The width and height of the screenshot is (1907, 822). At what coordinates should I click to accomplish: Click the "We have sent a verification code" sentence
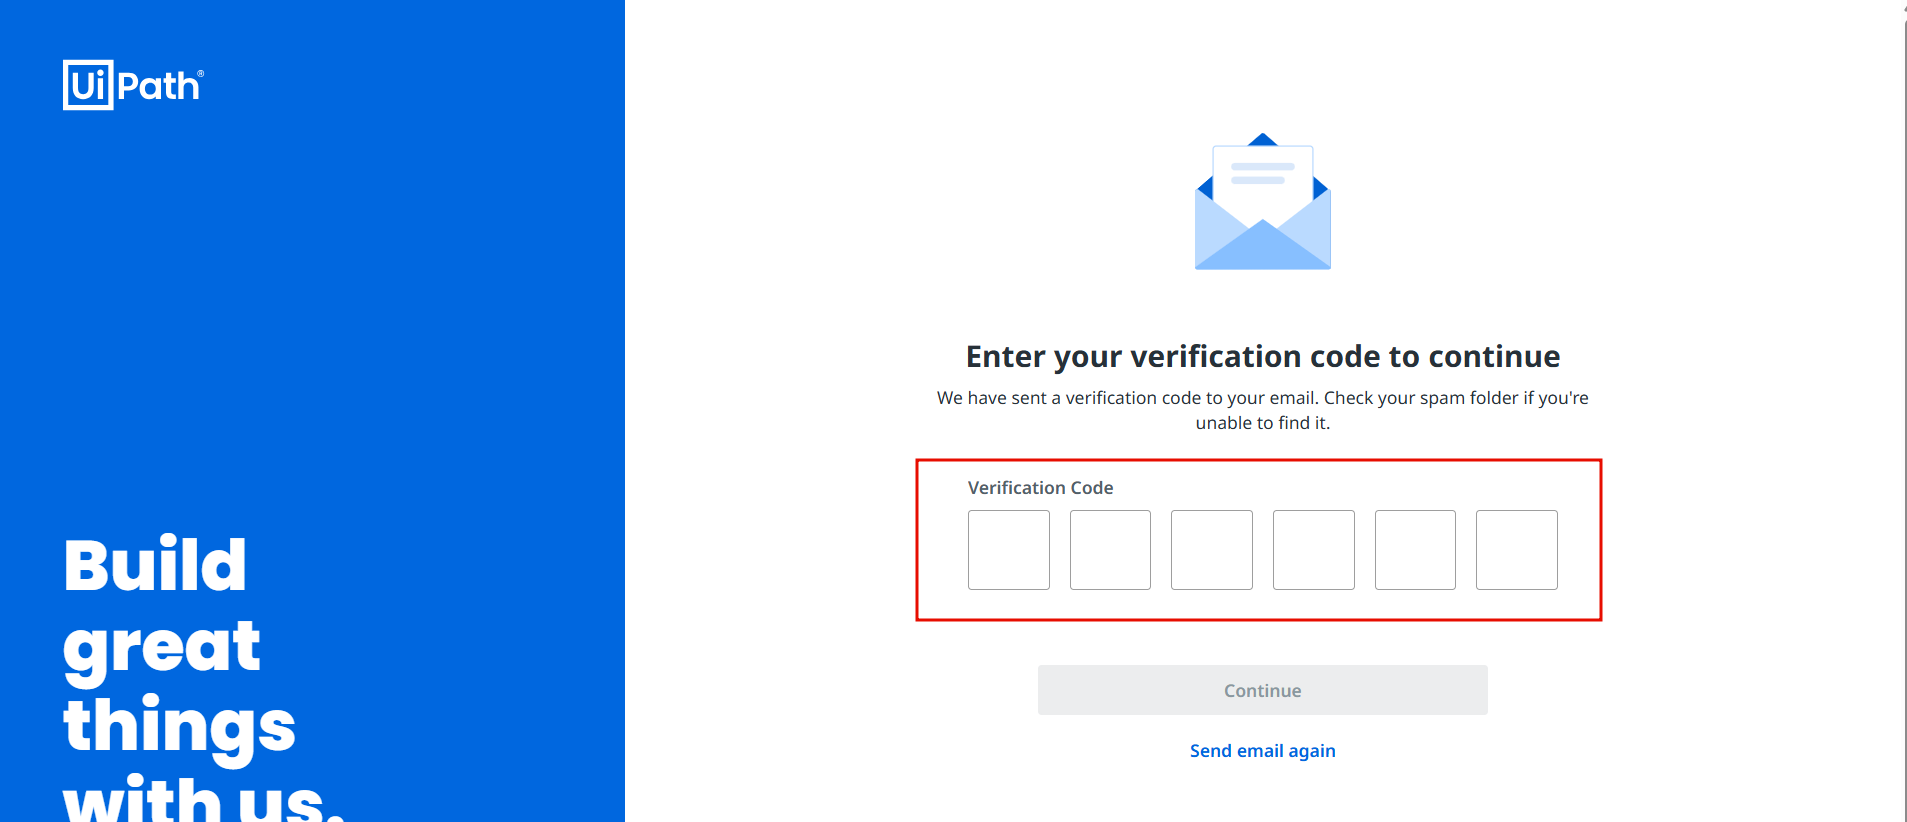coord(1262,398)
